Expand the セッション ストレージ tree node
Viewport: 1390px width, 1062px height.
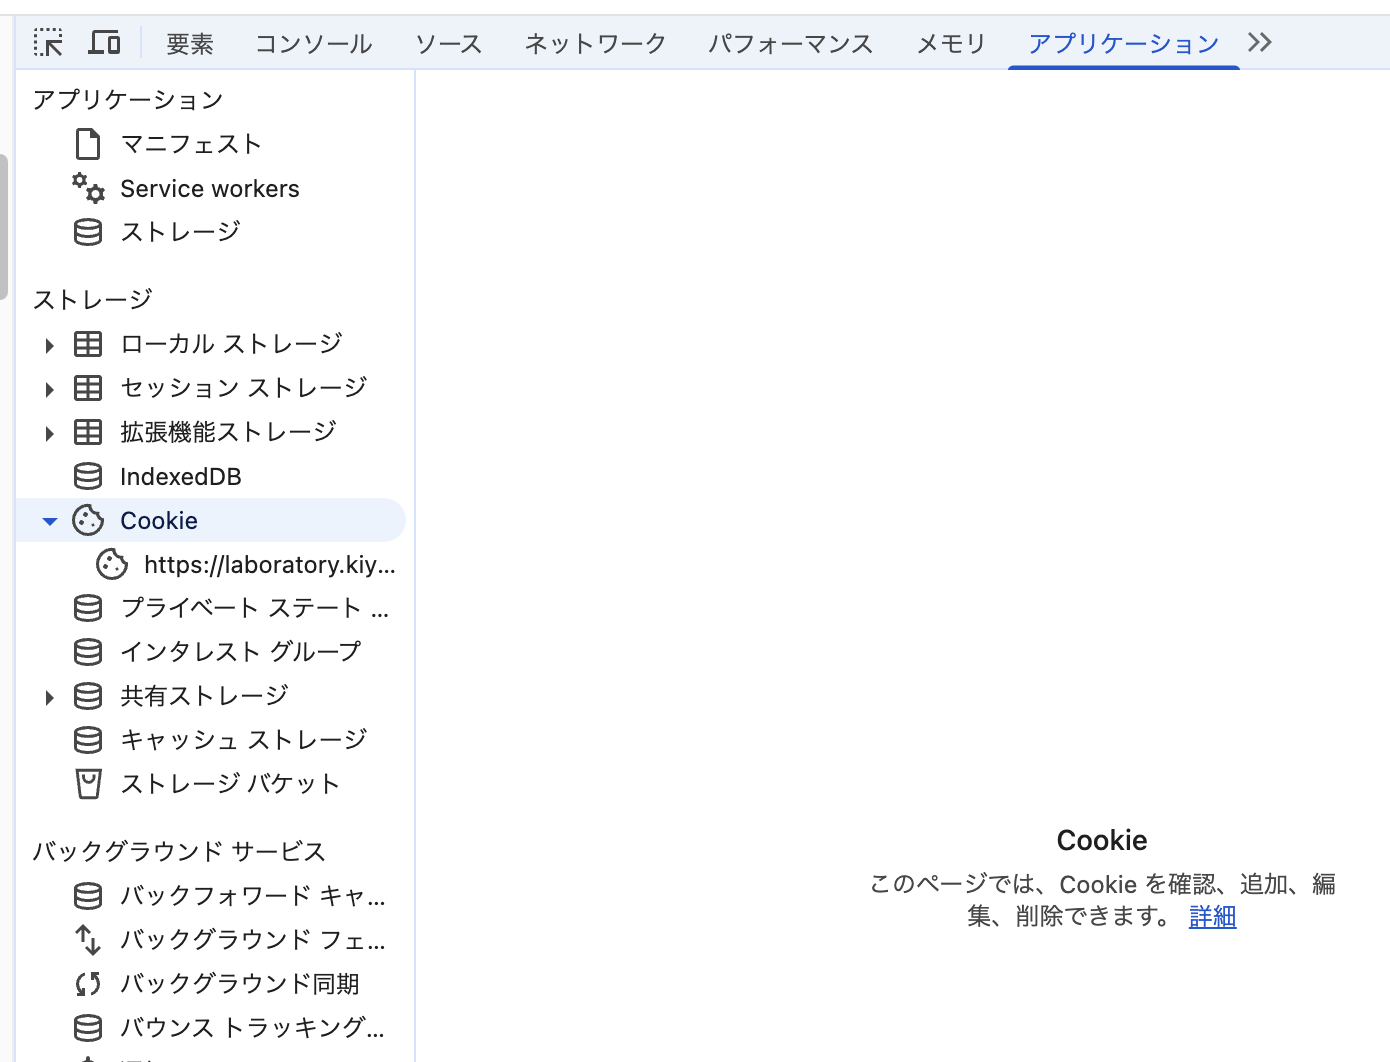(x=49, y=389)
